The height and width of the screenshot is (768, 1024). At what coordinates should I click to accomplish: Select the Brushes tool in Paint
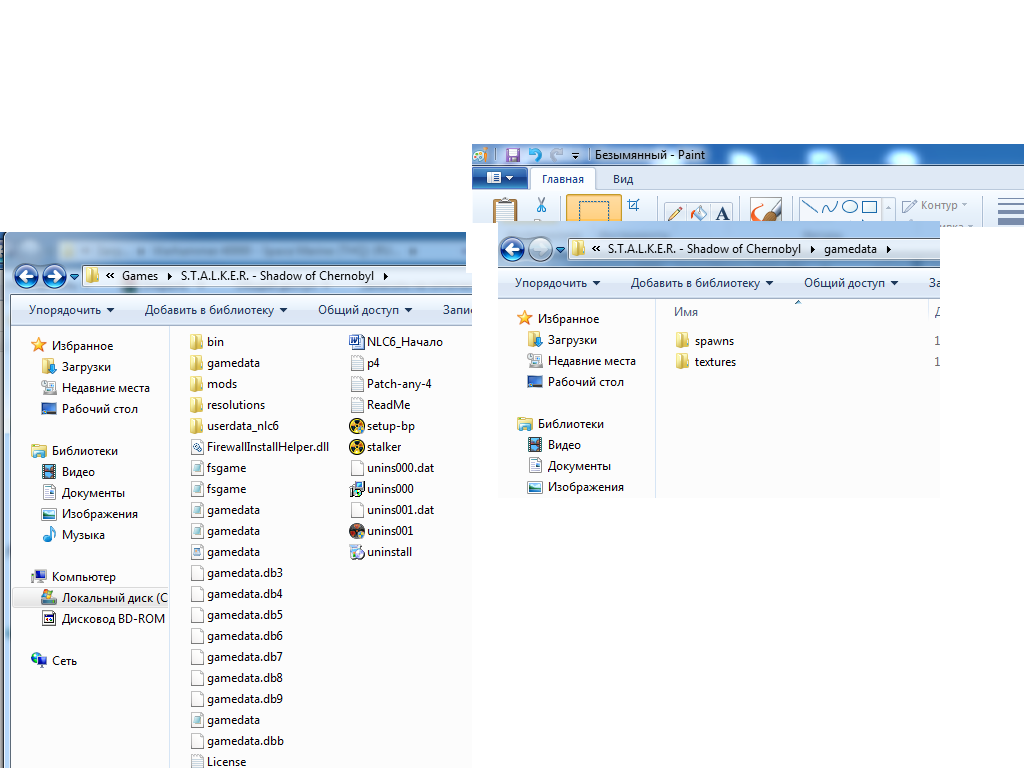tap(765, 210)
